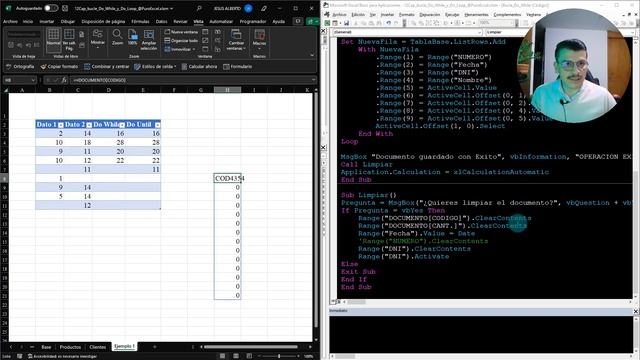
Task: Click Organizar todo in Ventana group
Action: [x=181, y=40]
